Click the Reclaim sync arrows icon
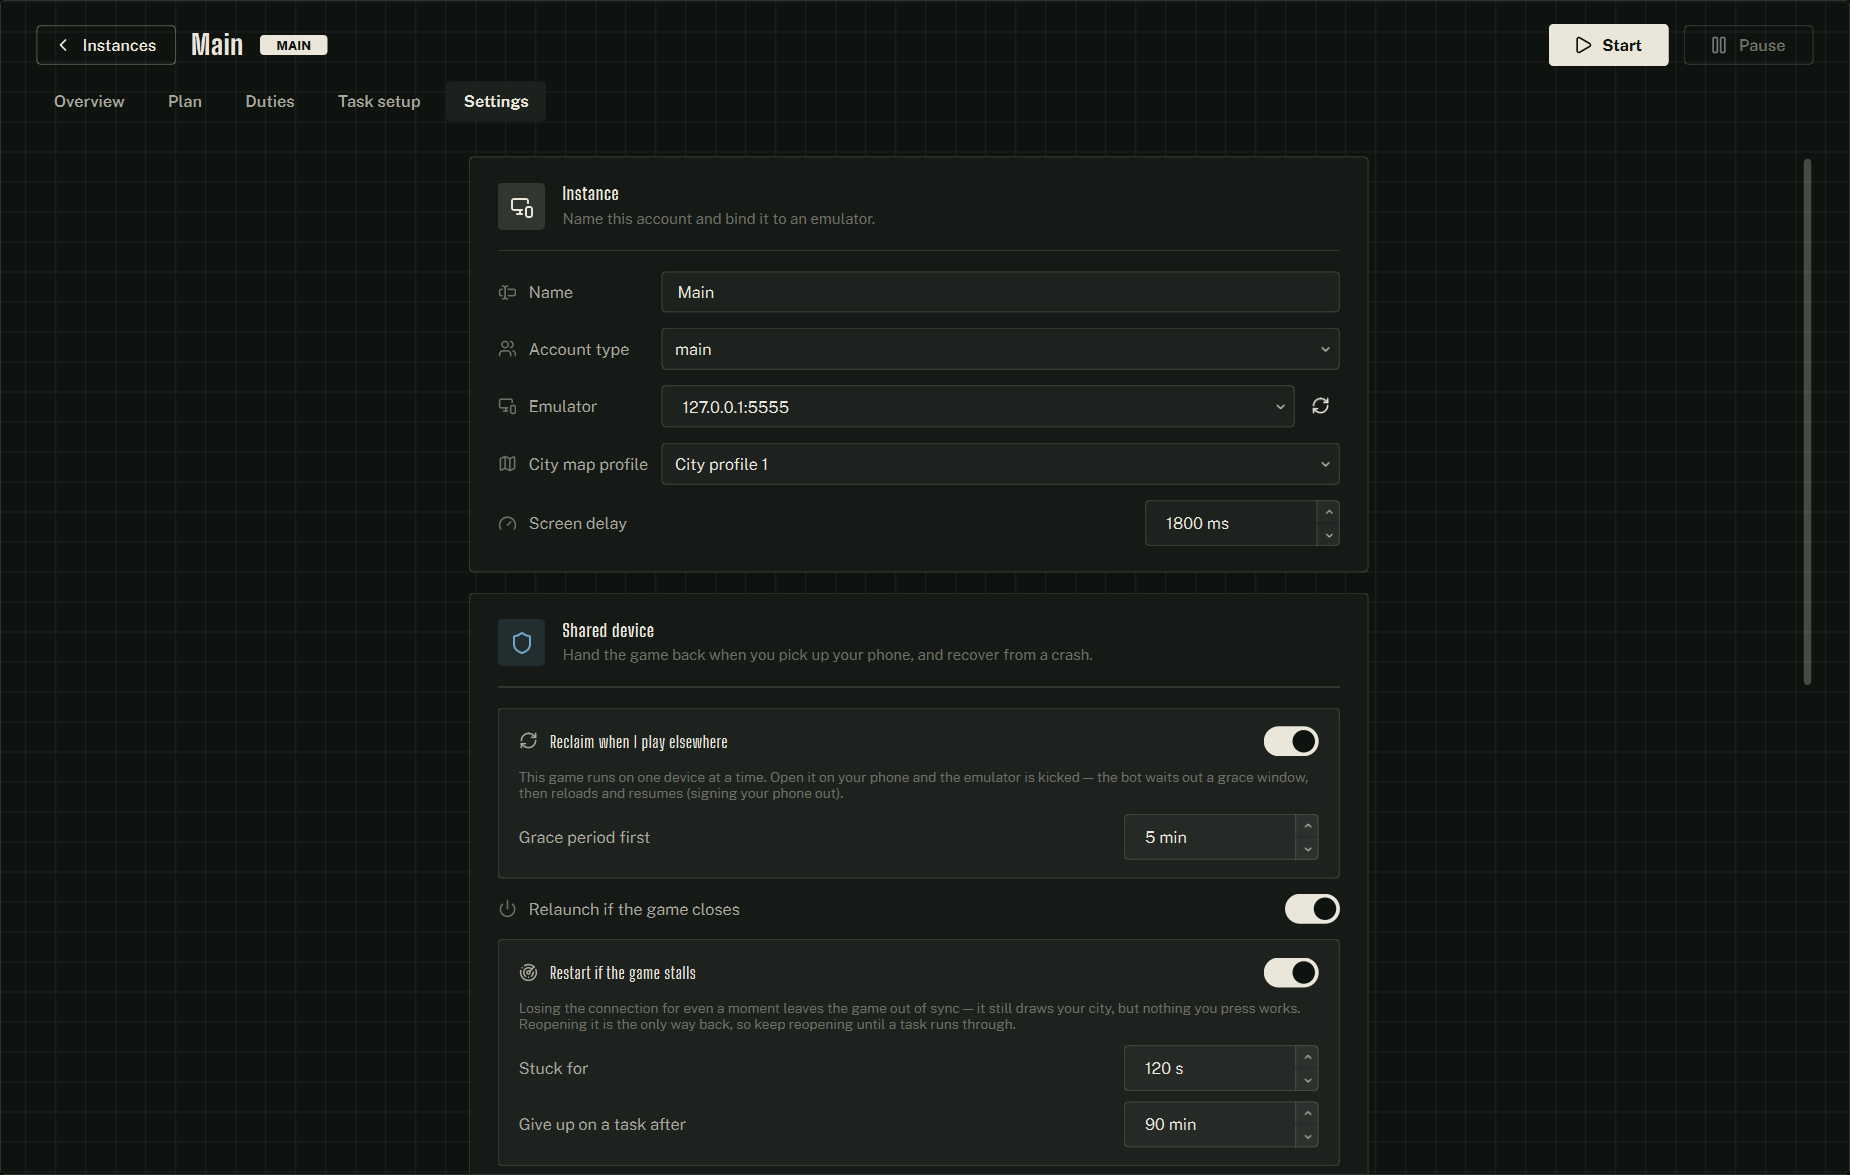1850x1175 pixels. pos(528,741)
